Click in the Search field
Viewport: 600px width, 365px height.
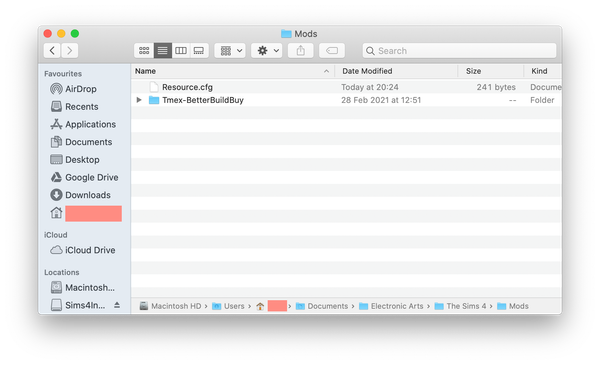(459, 51)
